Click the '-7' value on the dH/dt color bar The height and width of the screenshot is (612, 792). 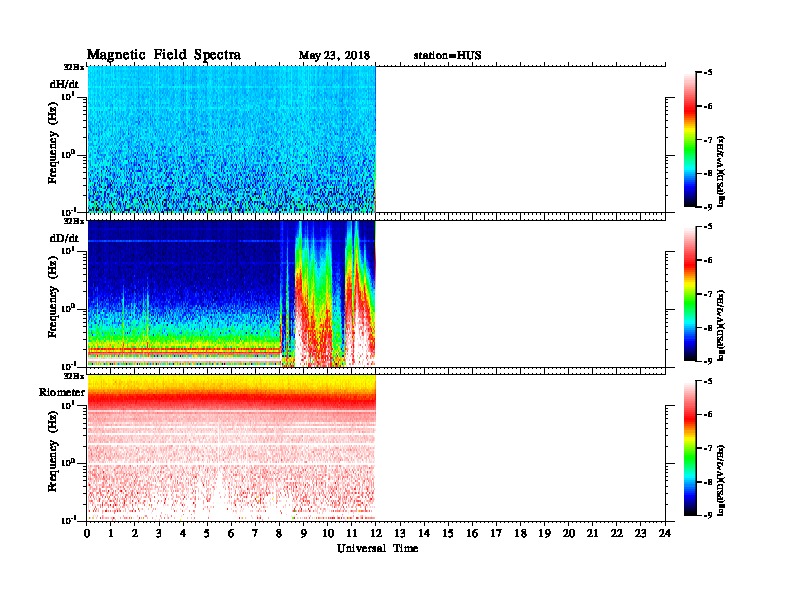(x=708, y=140)
